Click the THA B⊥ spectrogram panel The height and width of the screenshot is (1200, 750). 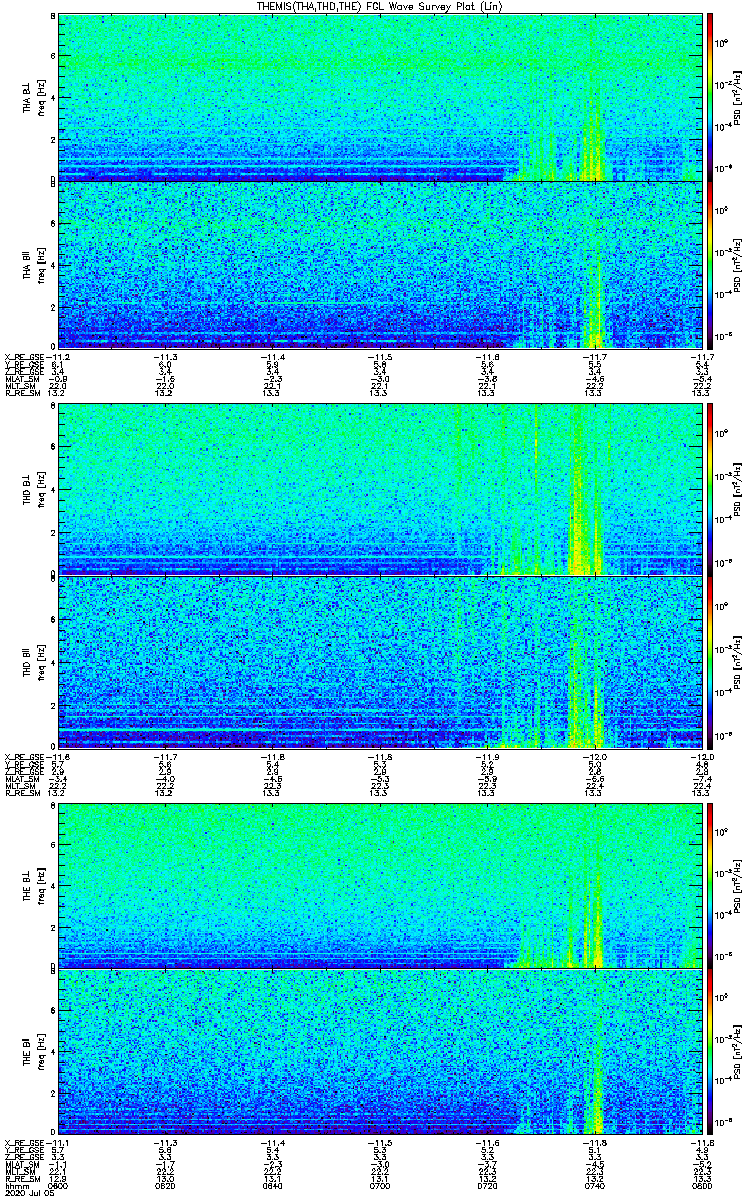tap(380, 97)
